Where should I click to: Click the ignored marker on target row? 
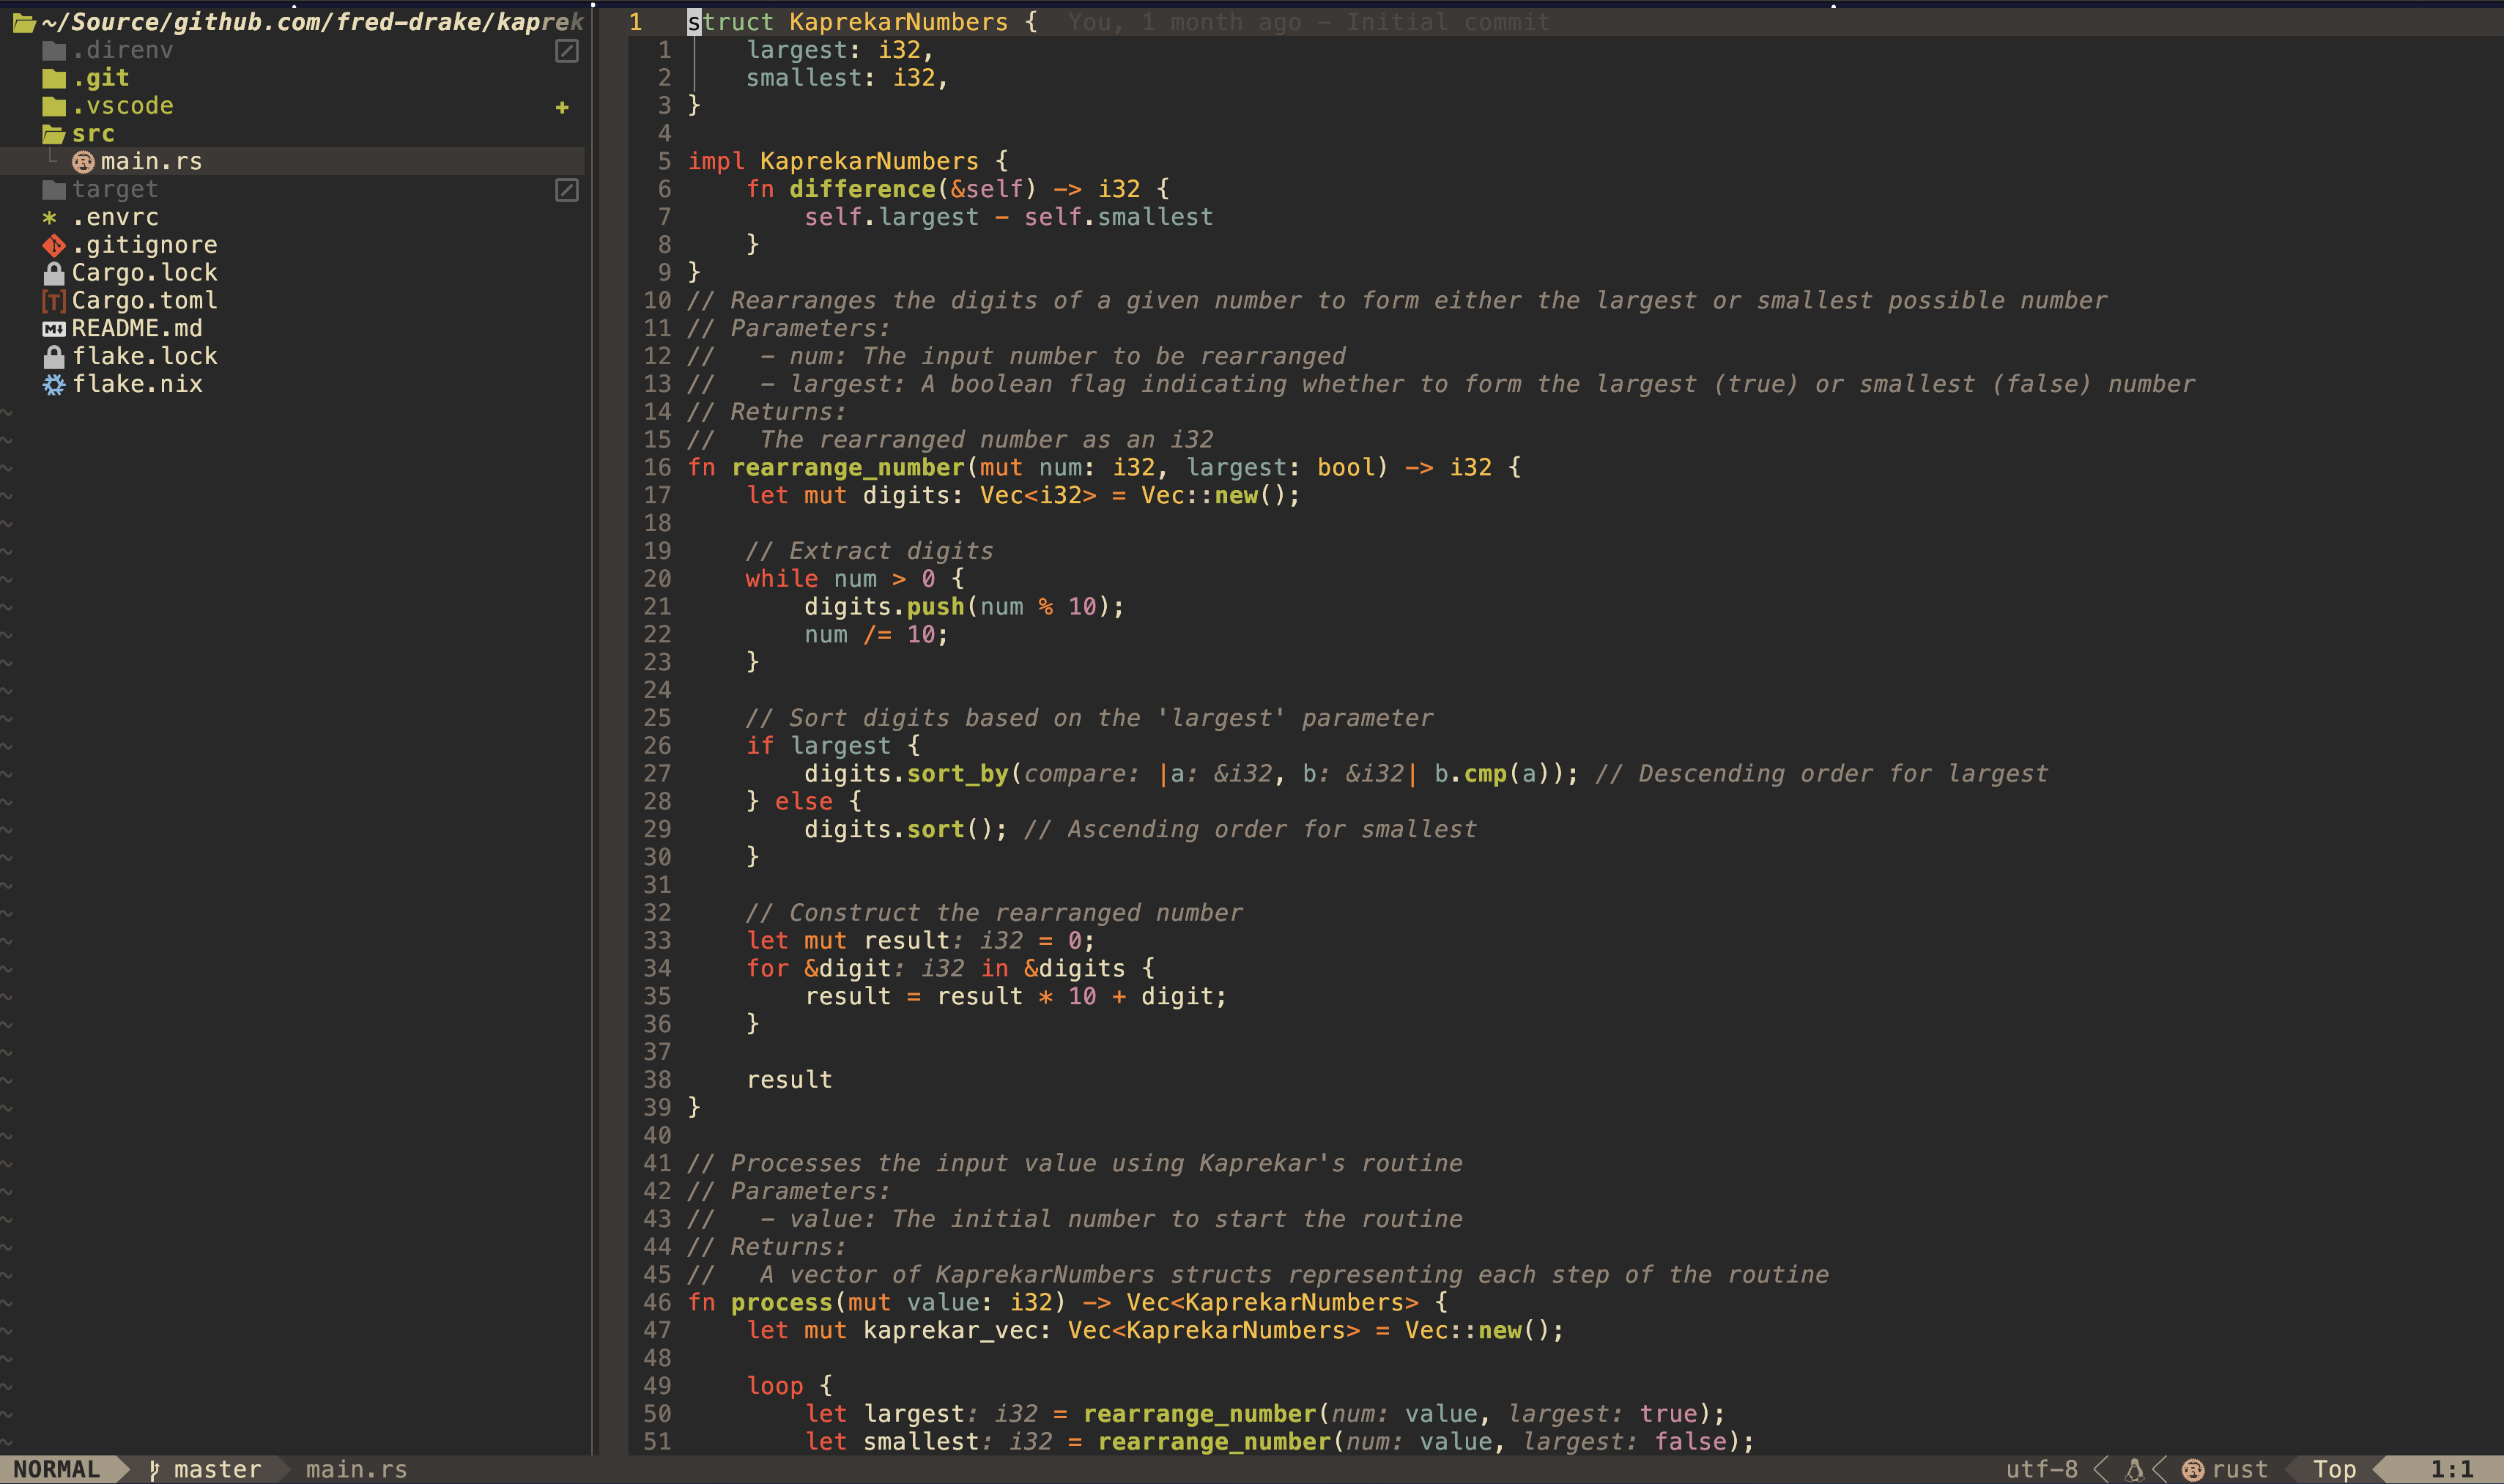coord(566,190)
